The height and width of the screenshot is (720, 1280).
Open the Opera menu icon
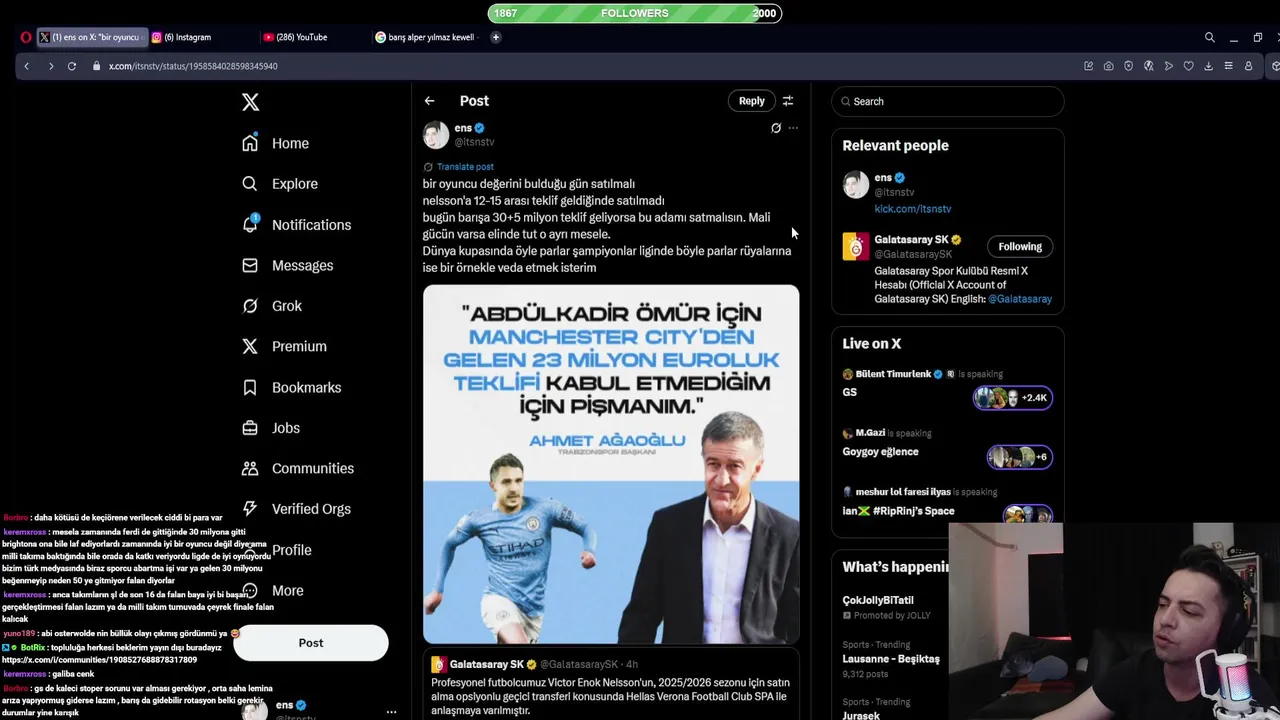tap(26, 37)
